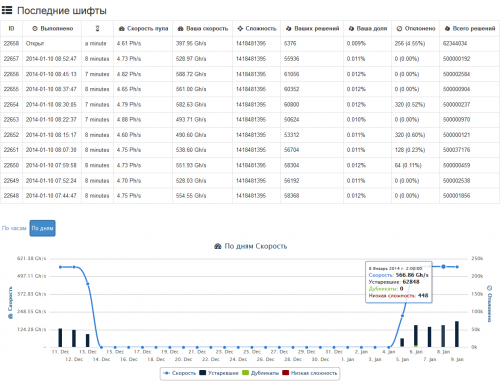Toggle the Устаревшие series in legend

click(x=219, y=373)
